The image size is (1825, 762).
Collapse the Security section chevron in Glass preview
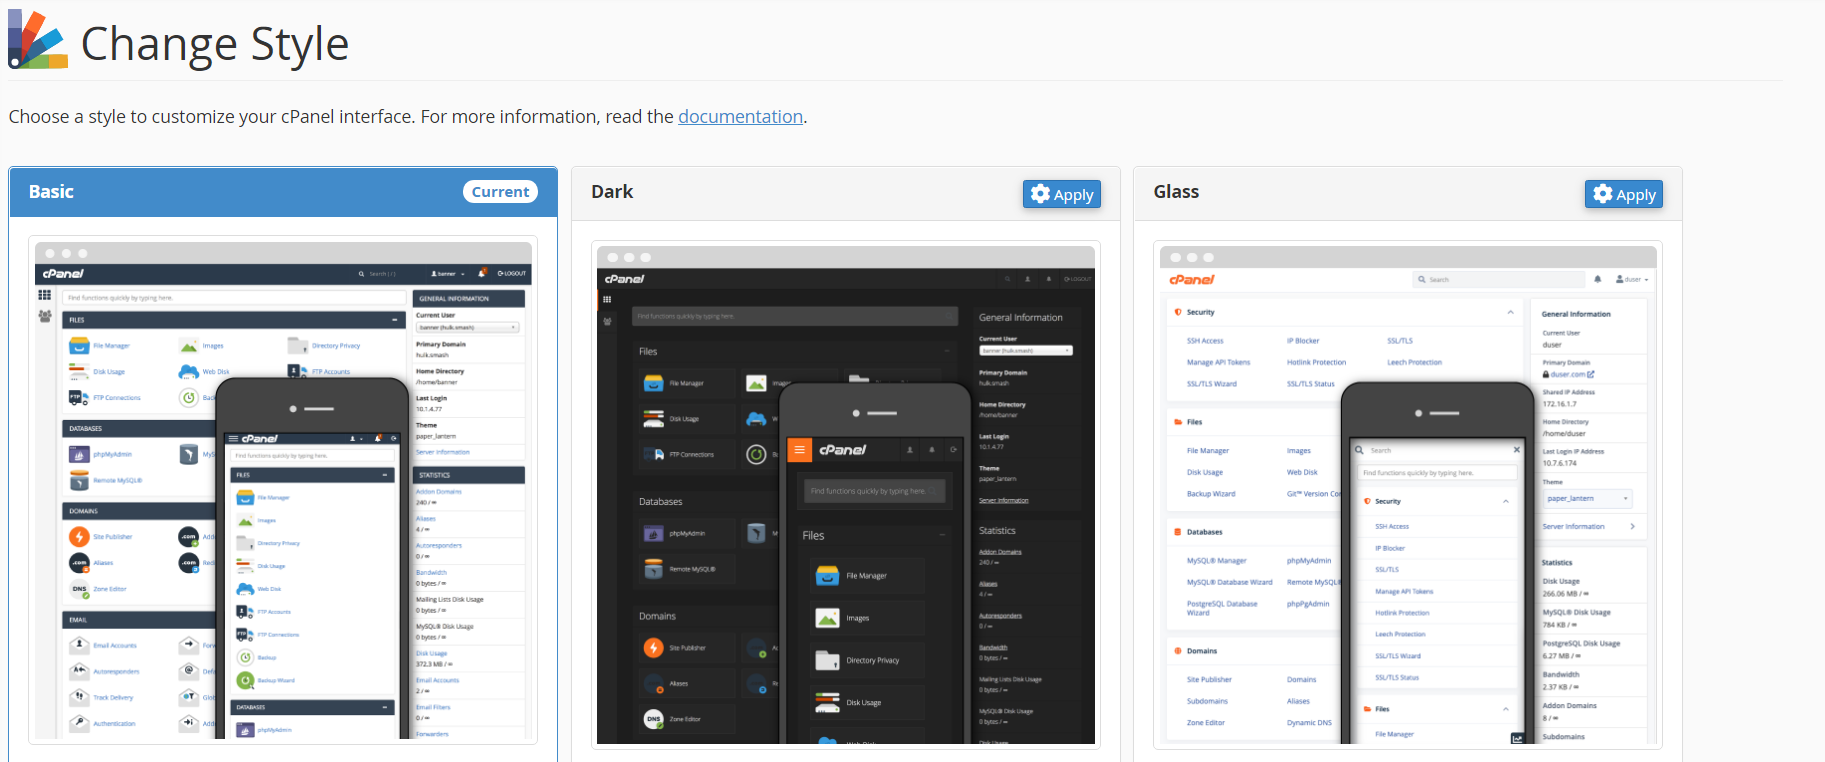click(1510, 312)
